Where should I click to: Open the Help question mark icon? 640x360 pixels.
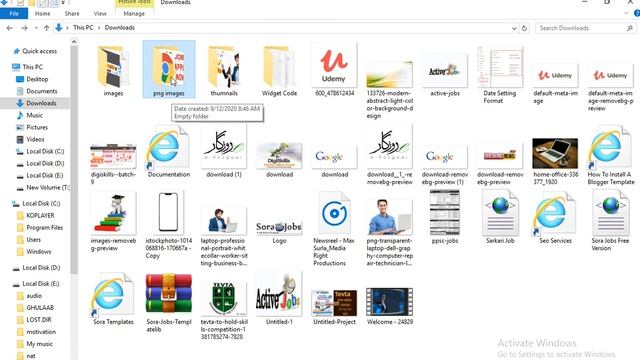(x=637, y=13)
